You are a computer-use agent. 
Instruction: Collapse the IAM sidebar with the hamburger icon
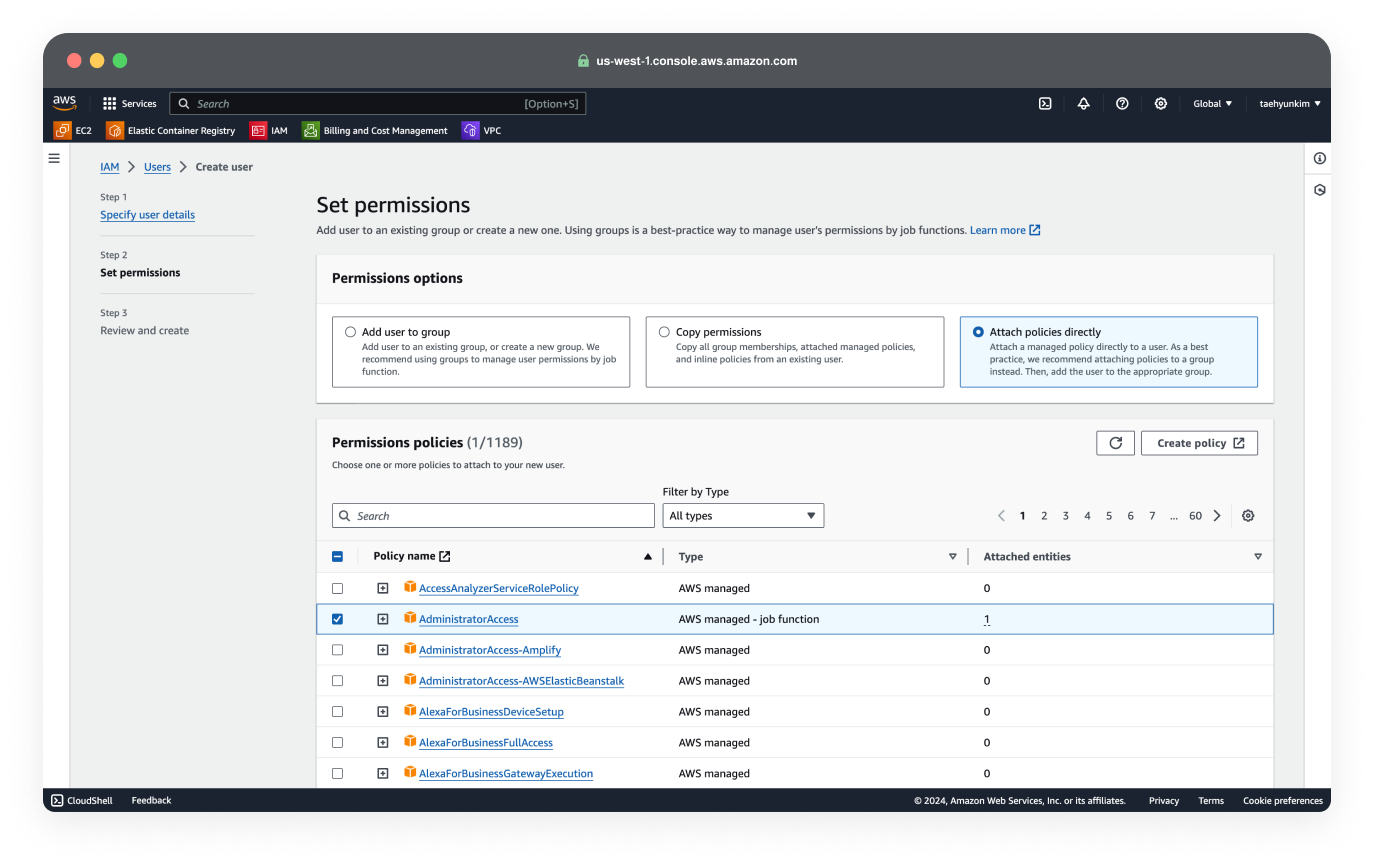coord(53,158)
